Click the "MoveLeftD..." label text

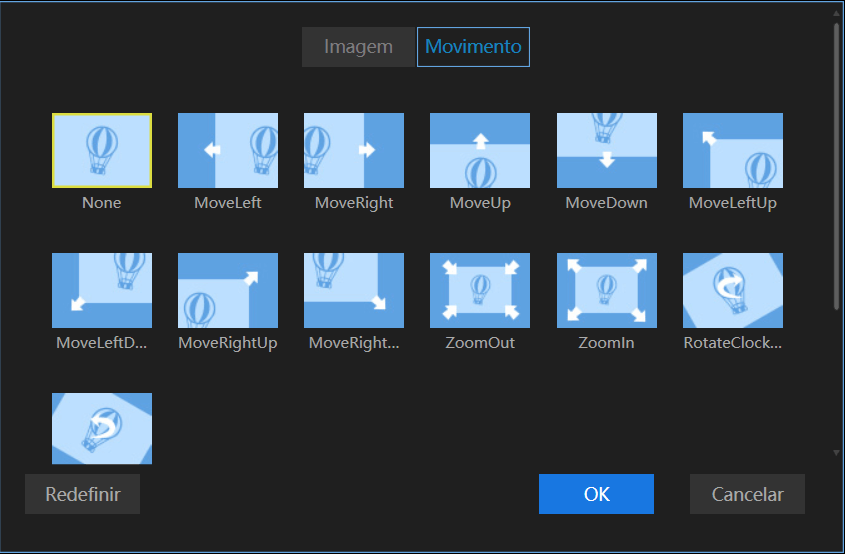coord(102,343)
